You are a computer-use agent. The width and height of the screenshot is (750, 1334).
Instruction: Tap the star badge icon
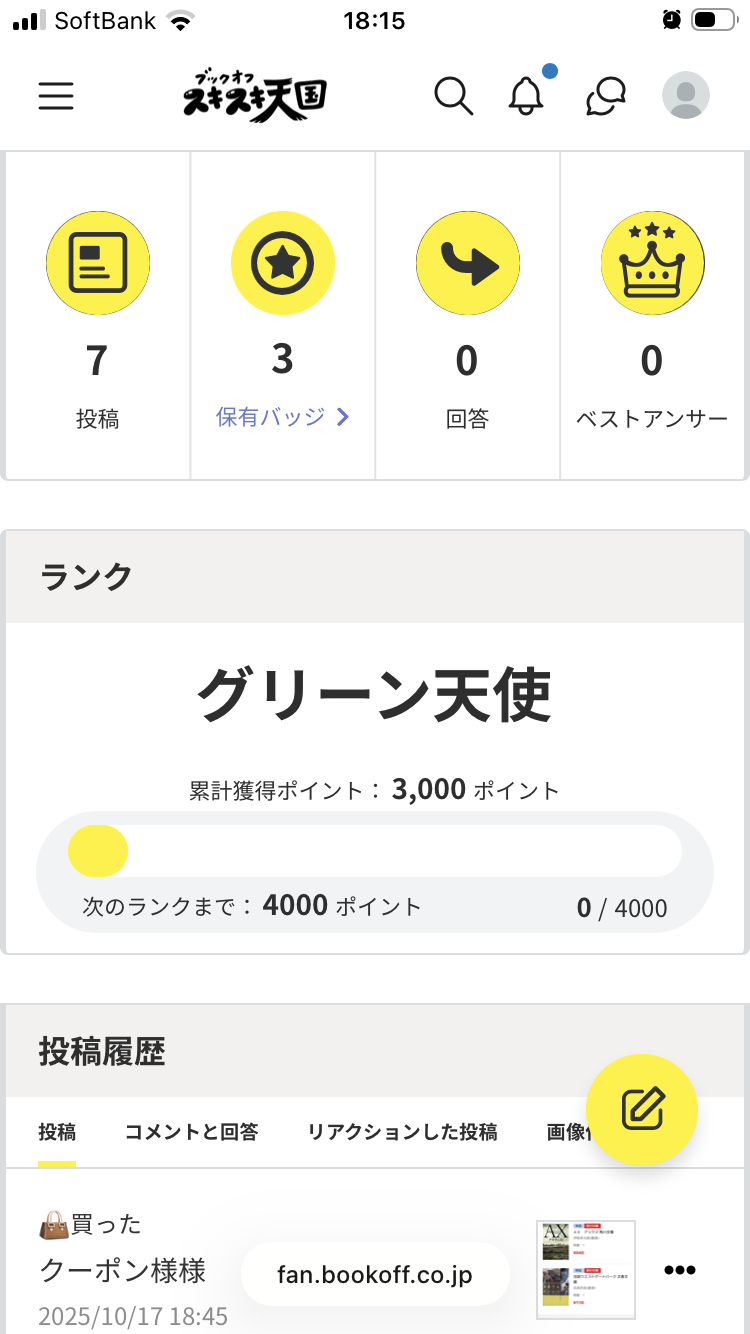[283, 263]
